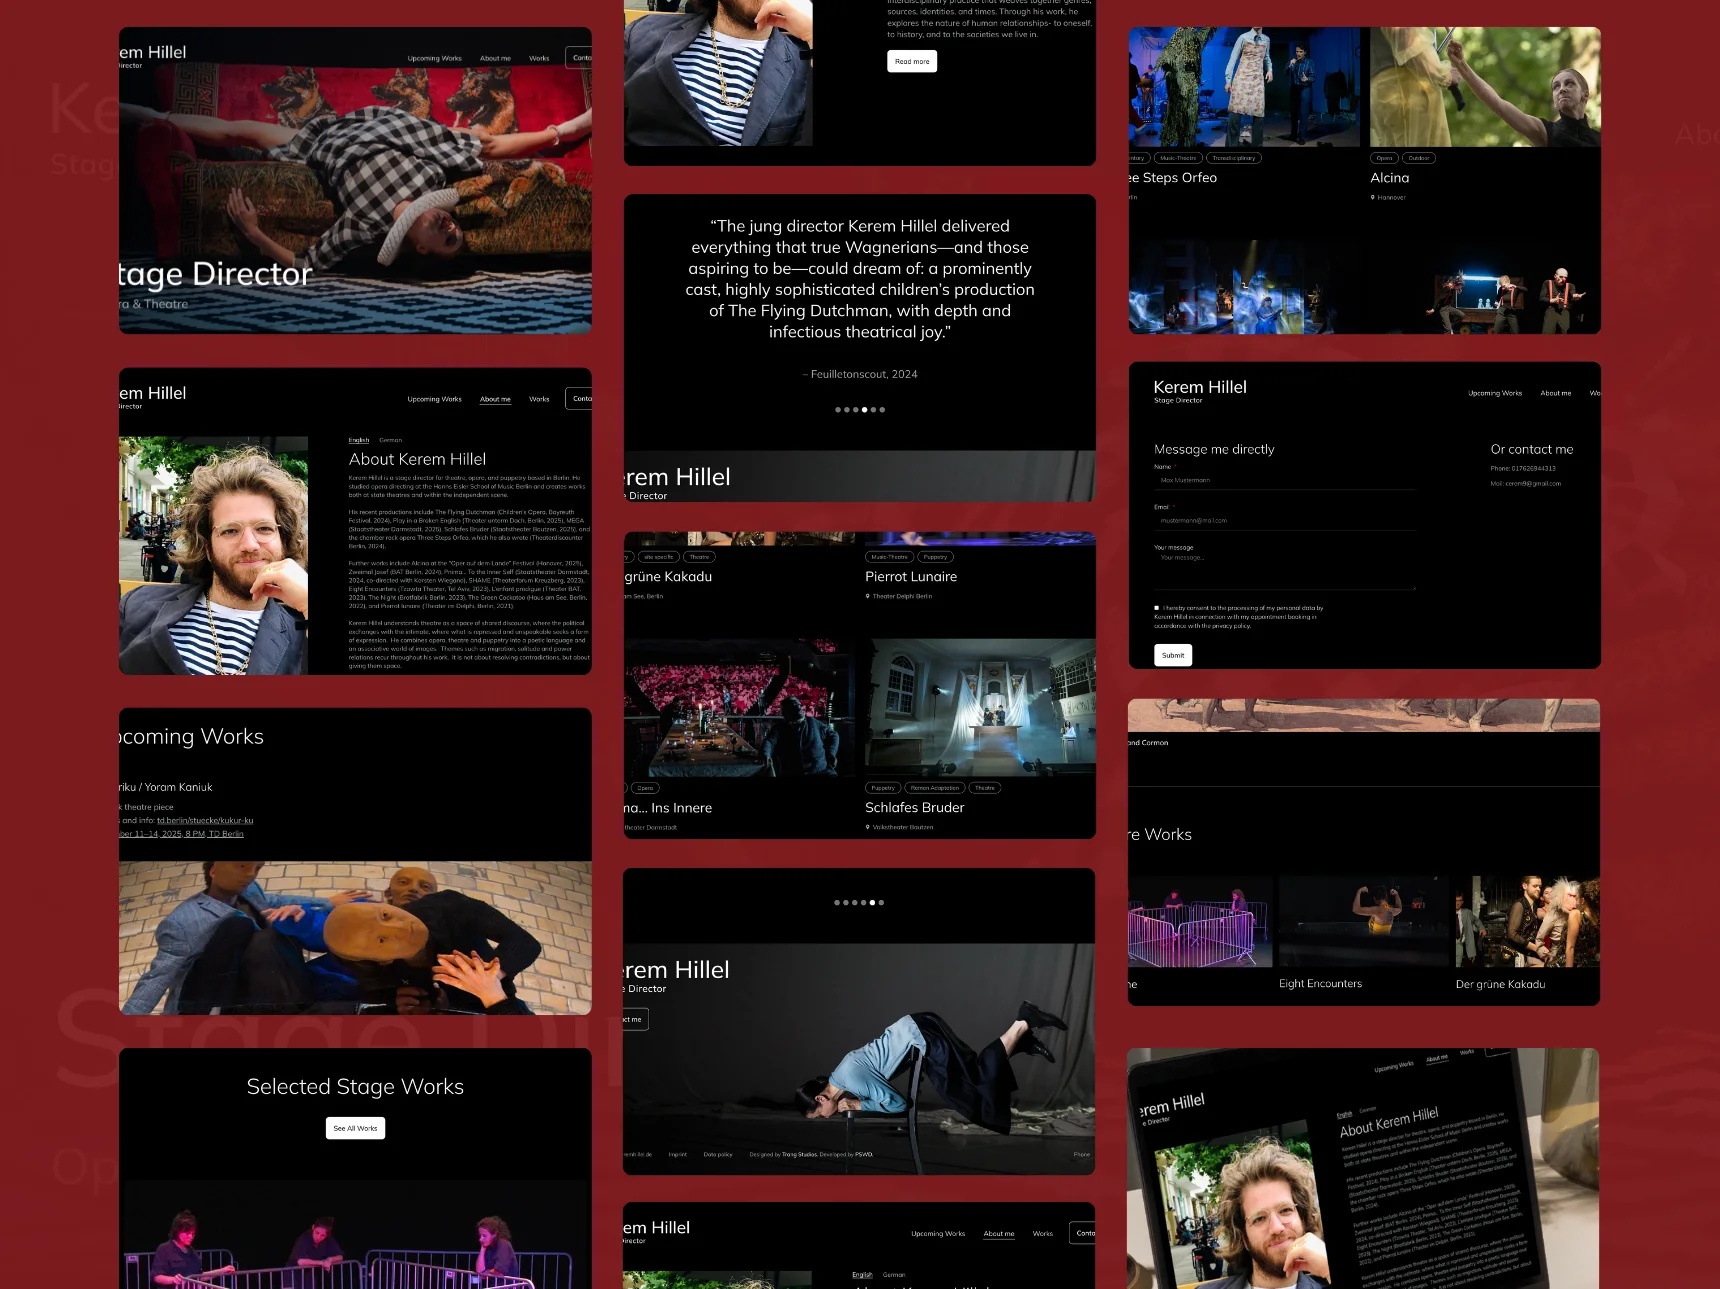1720x1289 pixels.
Task: Click the Read more button
Action: point(911,62)
